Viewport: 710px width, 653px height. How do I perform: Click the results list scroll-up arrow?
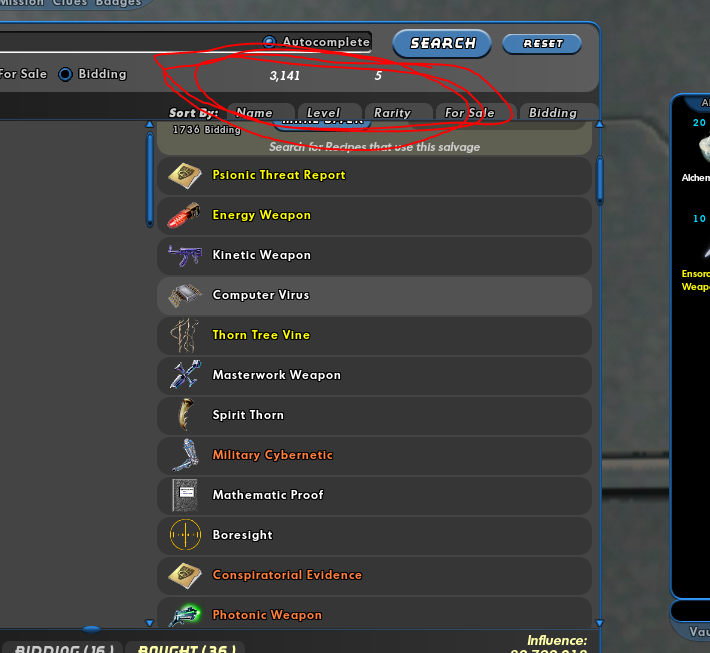point(600,124)
